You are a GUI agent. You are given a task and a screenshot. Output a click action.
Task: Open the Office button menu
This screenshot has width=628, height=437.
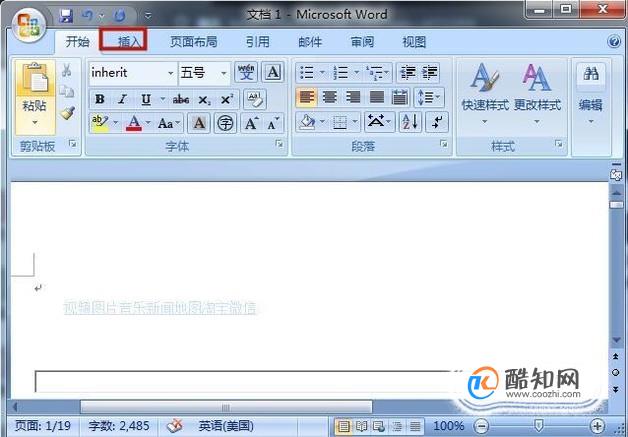[28, 26]
